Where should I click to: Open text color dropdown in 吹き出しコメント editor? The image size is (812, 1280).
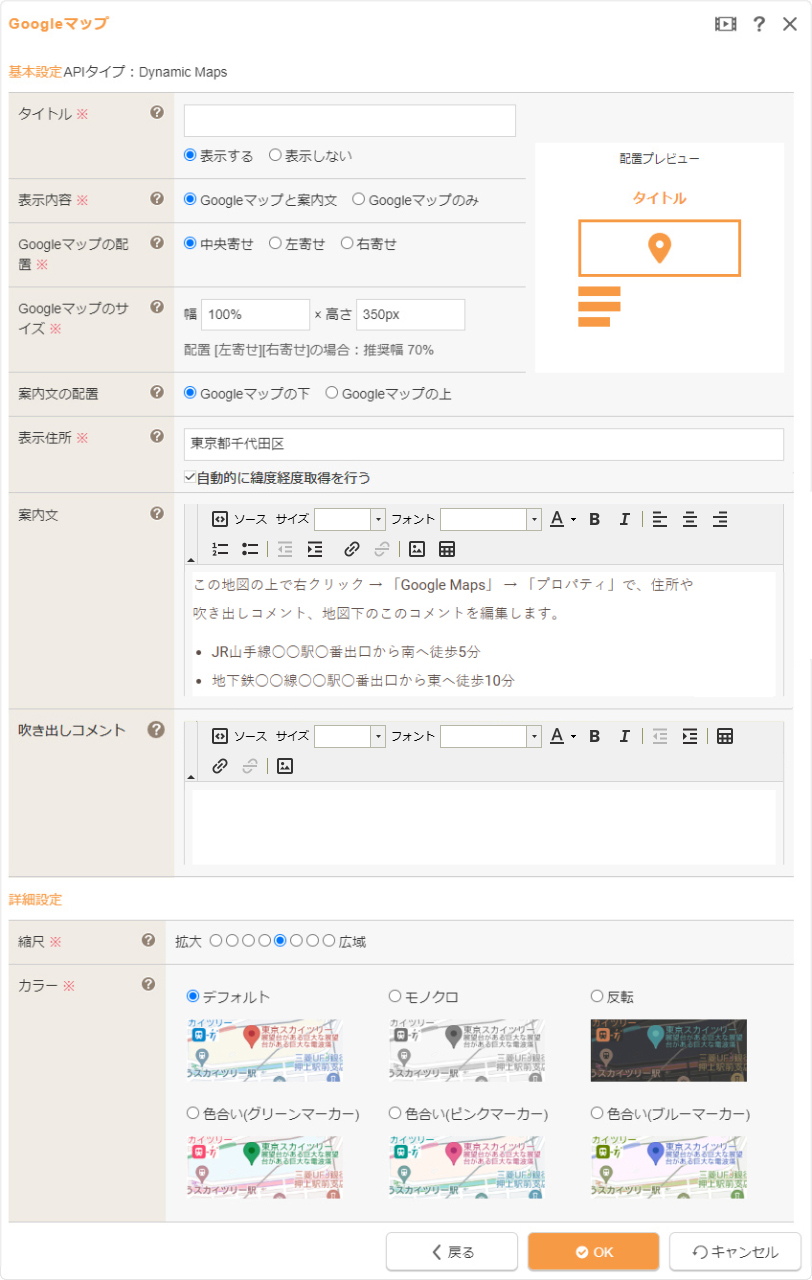click(x=563, y=736)
